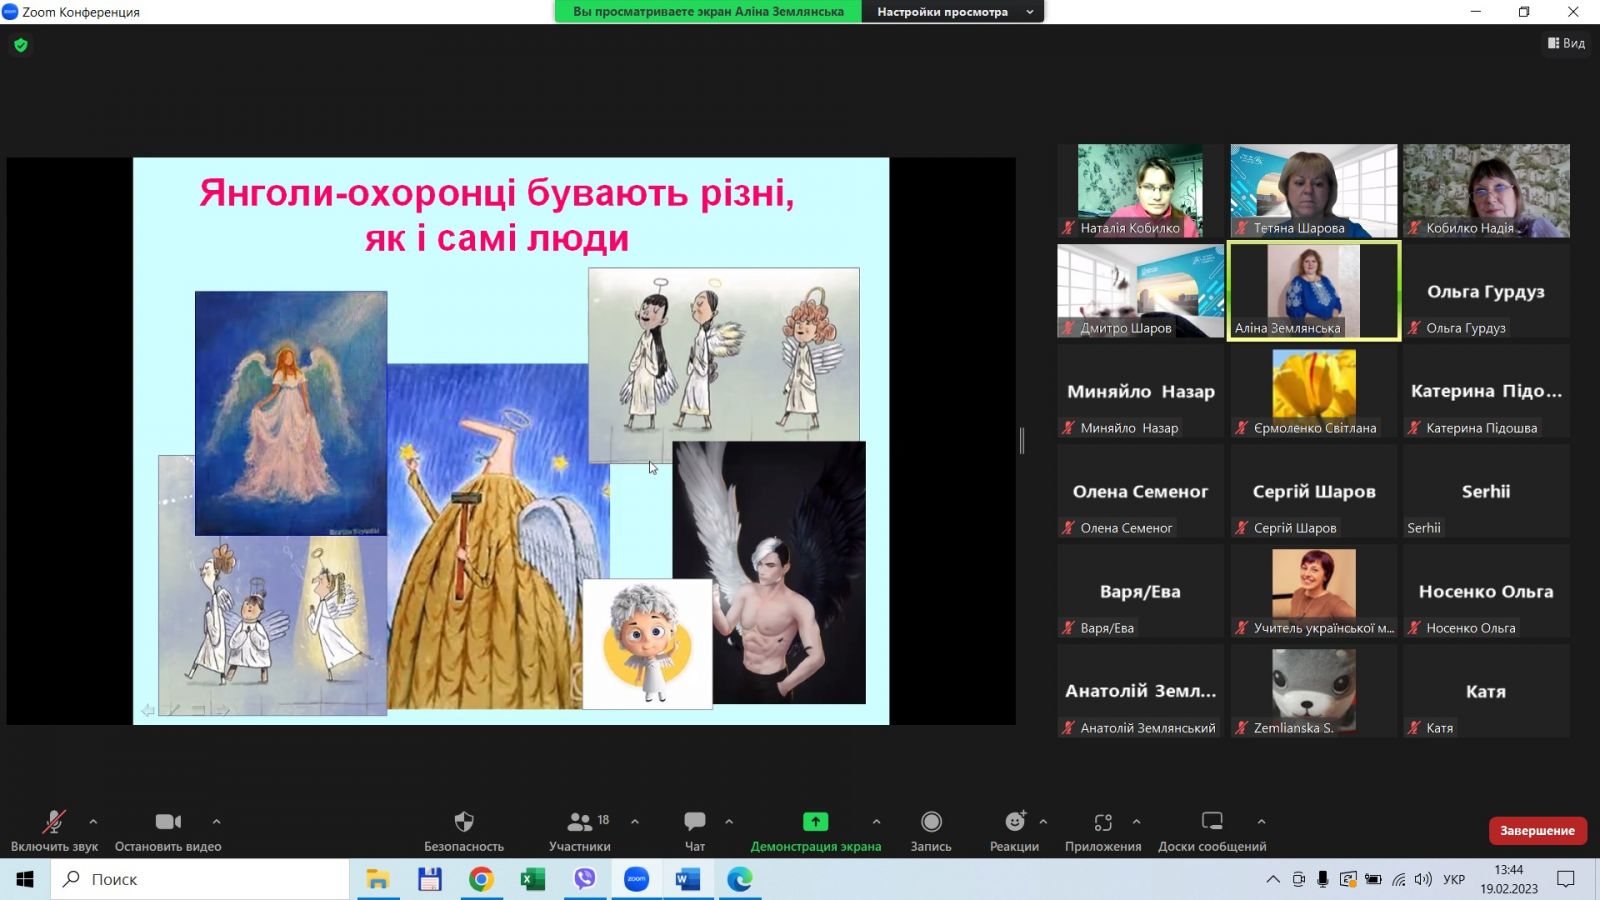Open Доски сообщений whiteboards
The width and height of the screenshot is (1600, 900).
1212,831
